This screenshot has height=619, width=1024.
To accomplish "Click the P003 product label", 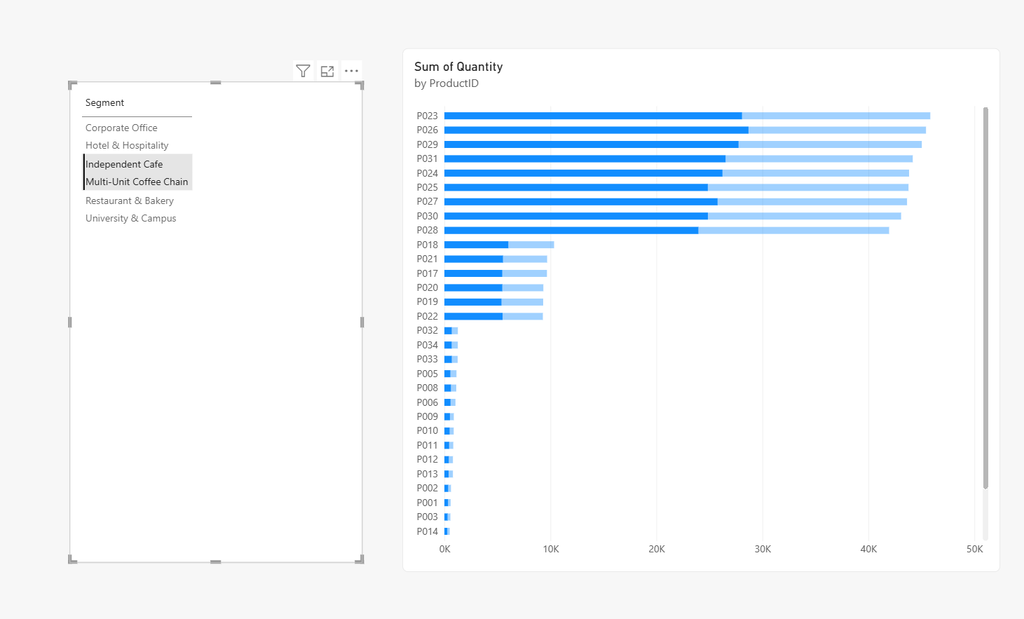I will pyautogui.click(x=427, y=517).
